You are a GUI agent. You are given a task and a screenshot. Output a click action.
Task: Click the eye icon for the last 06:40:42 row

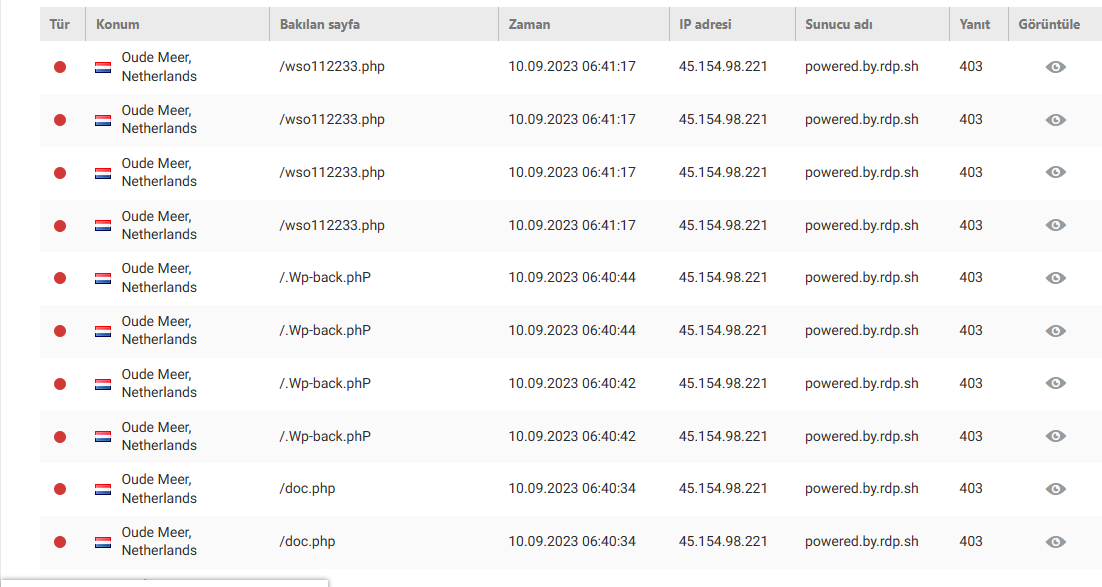1055,436
